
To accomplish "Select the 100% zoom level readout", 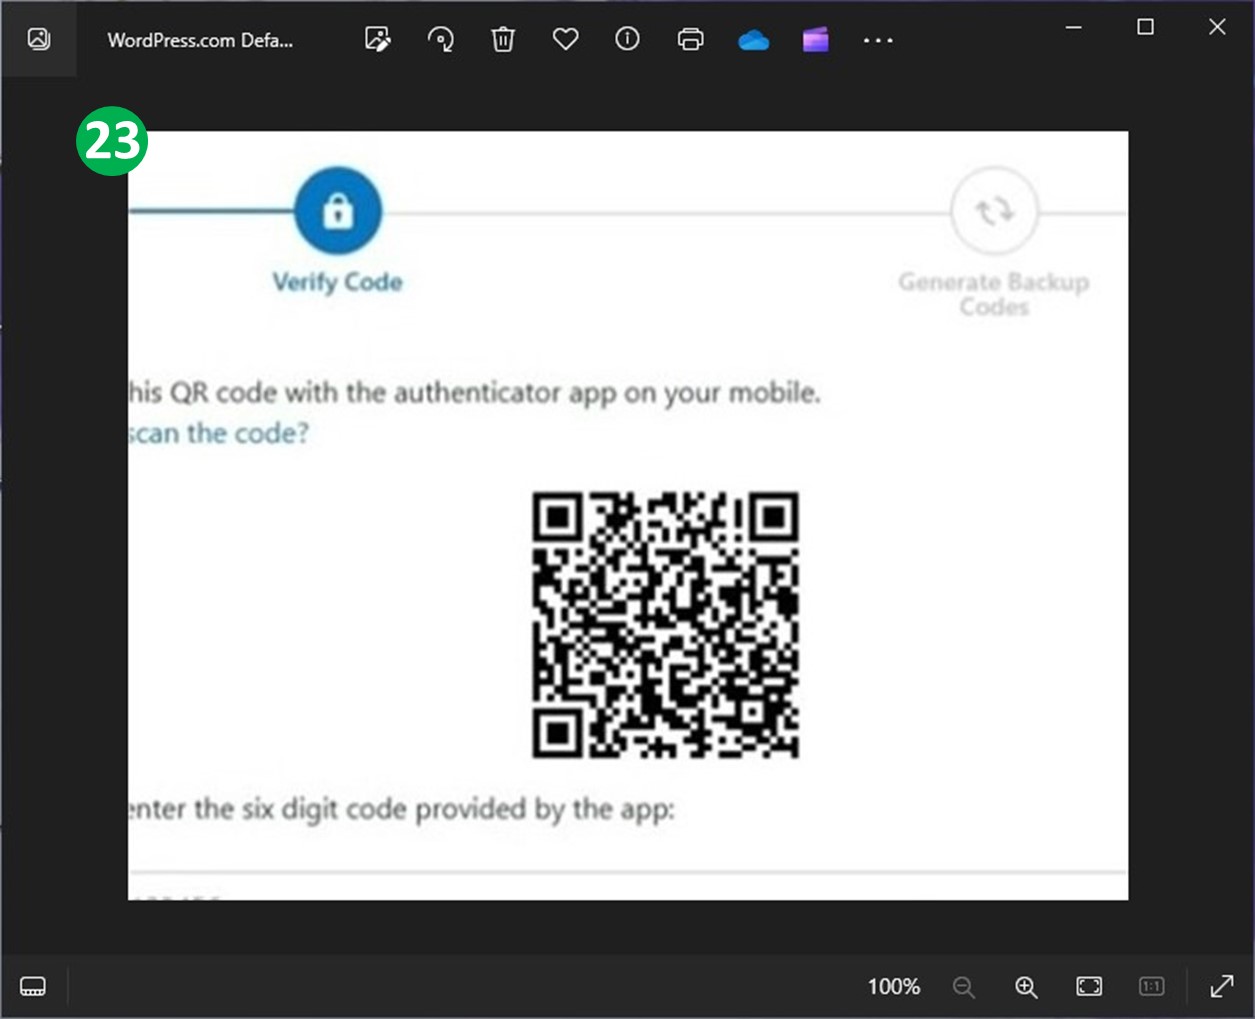I will (x=893, y=987).
